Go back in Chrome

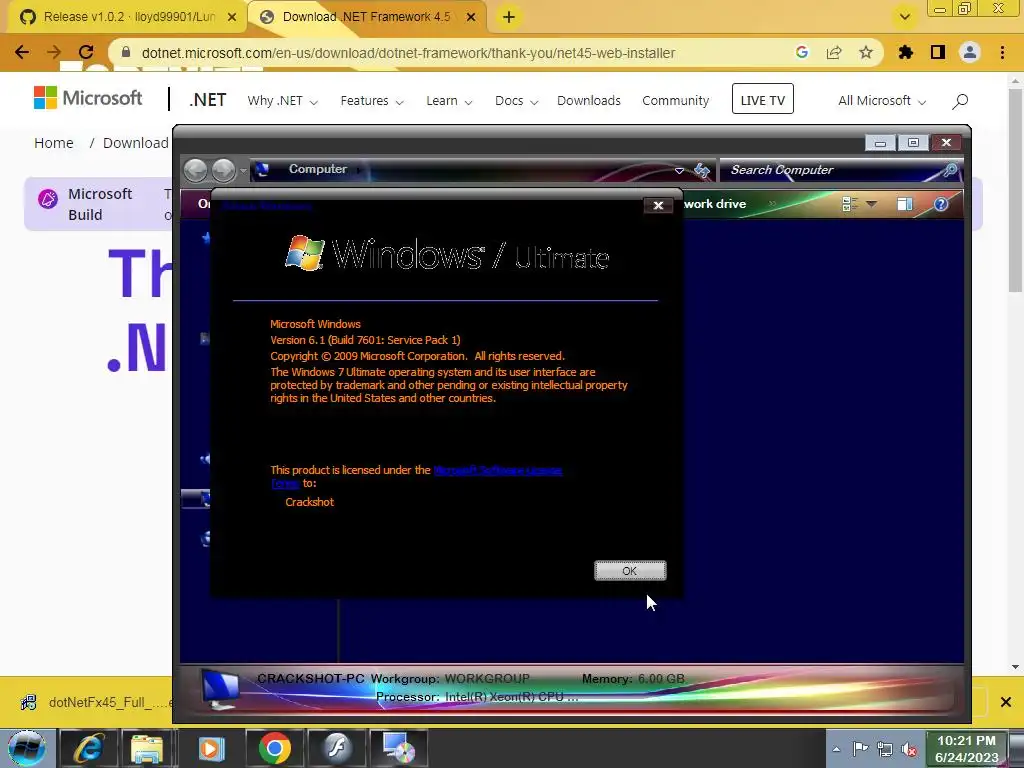coord(22,52)
